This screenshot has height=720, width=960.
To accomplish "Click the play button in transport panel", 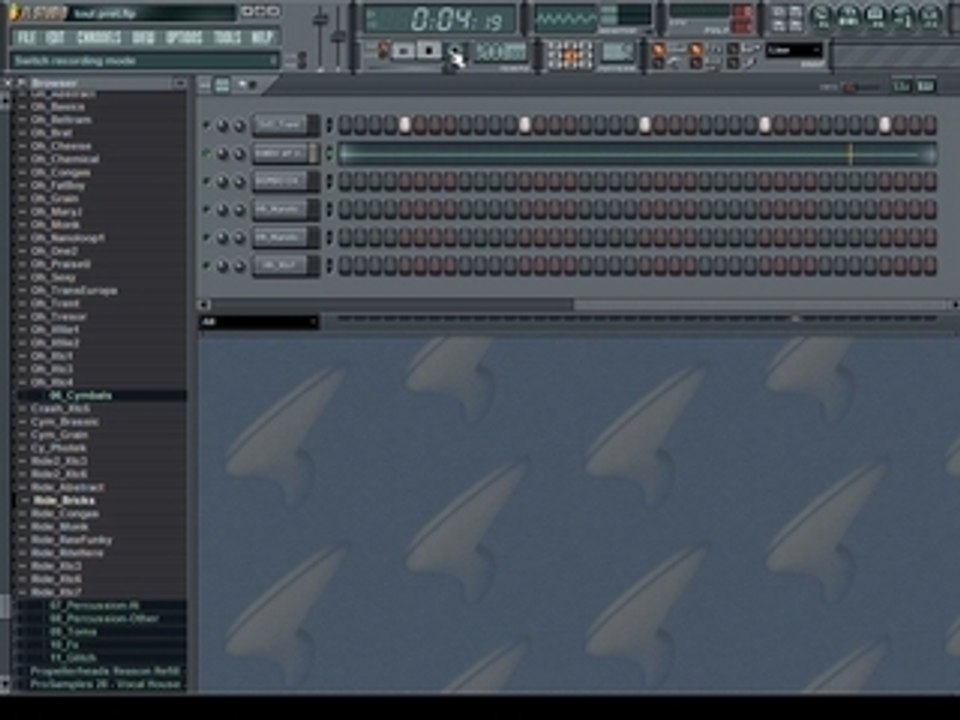I will click(403, 51).
